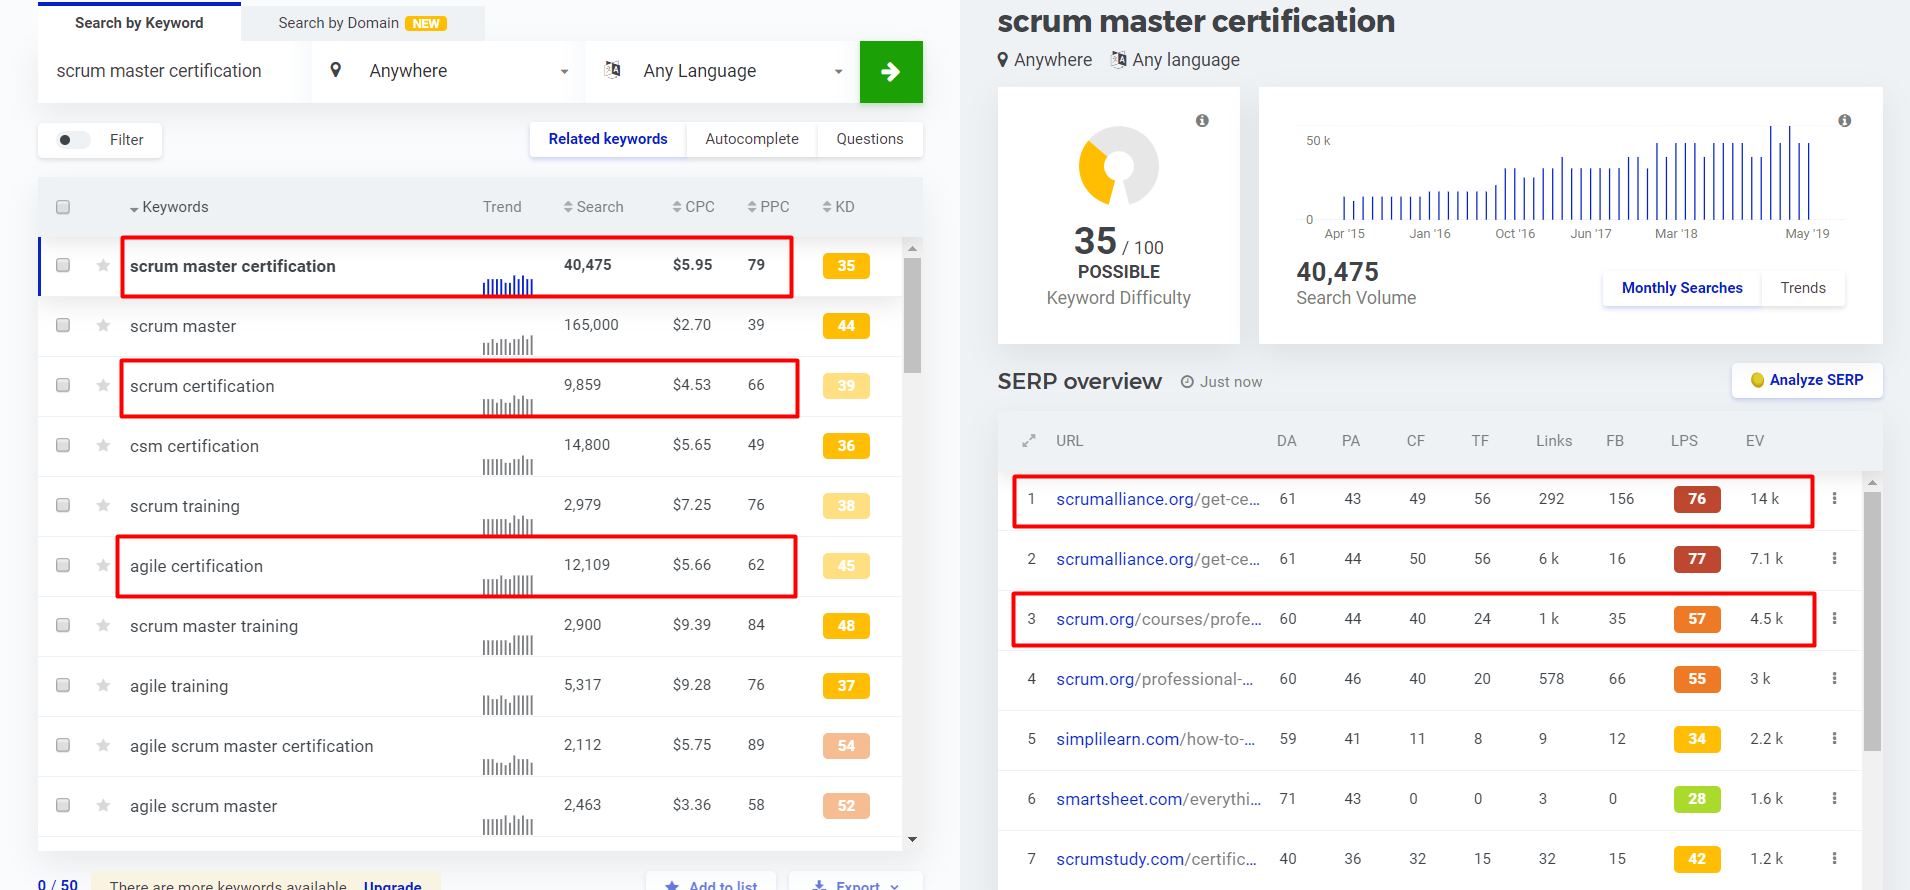Click the KD 35 badge for scrum master certification
This screenshot has height=890, width=1910.
tap(846, 266)
